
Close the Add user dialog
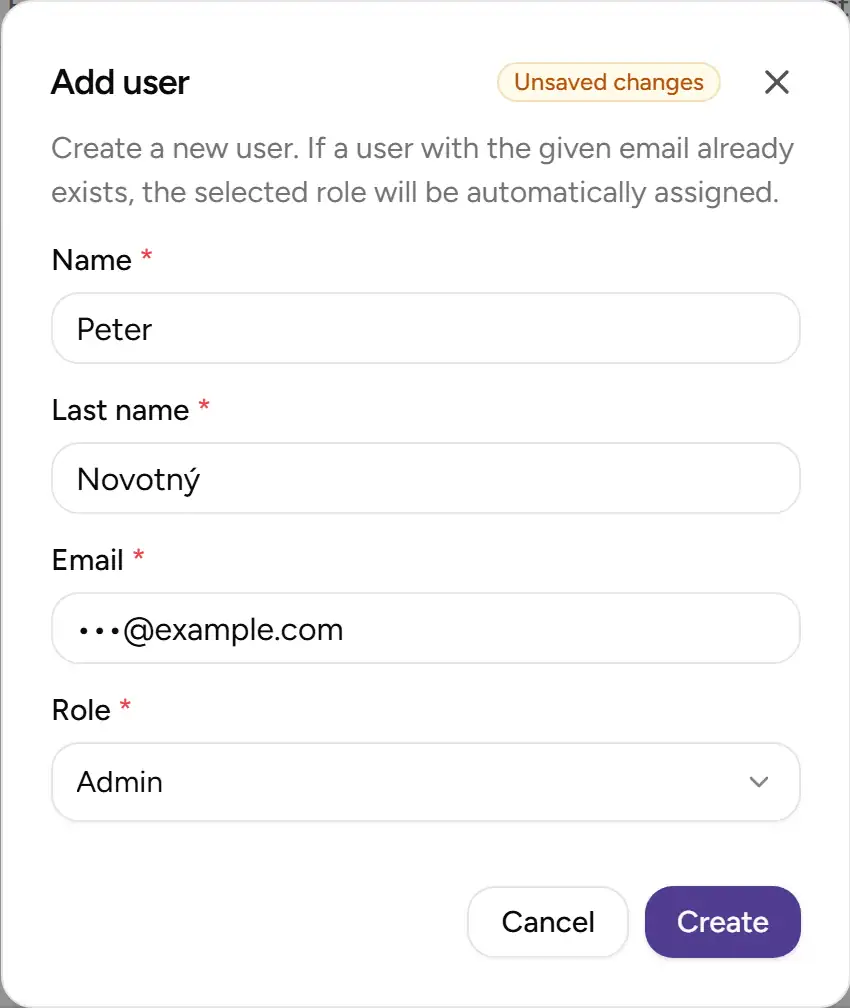click(777, 82)
